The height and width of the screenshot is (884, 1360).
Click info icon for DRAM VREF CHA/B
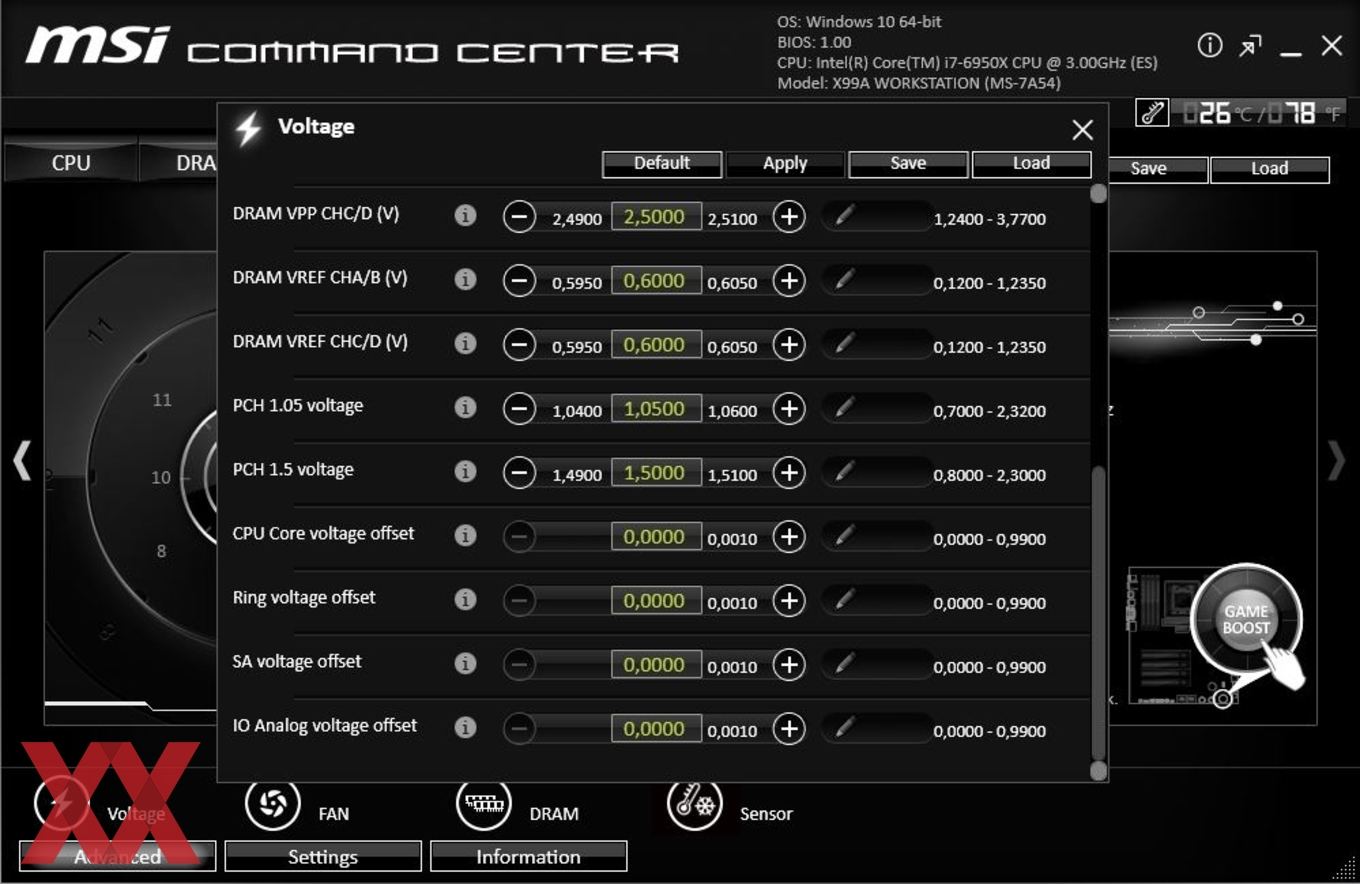[x=465, y=279]
